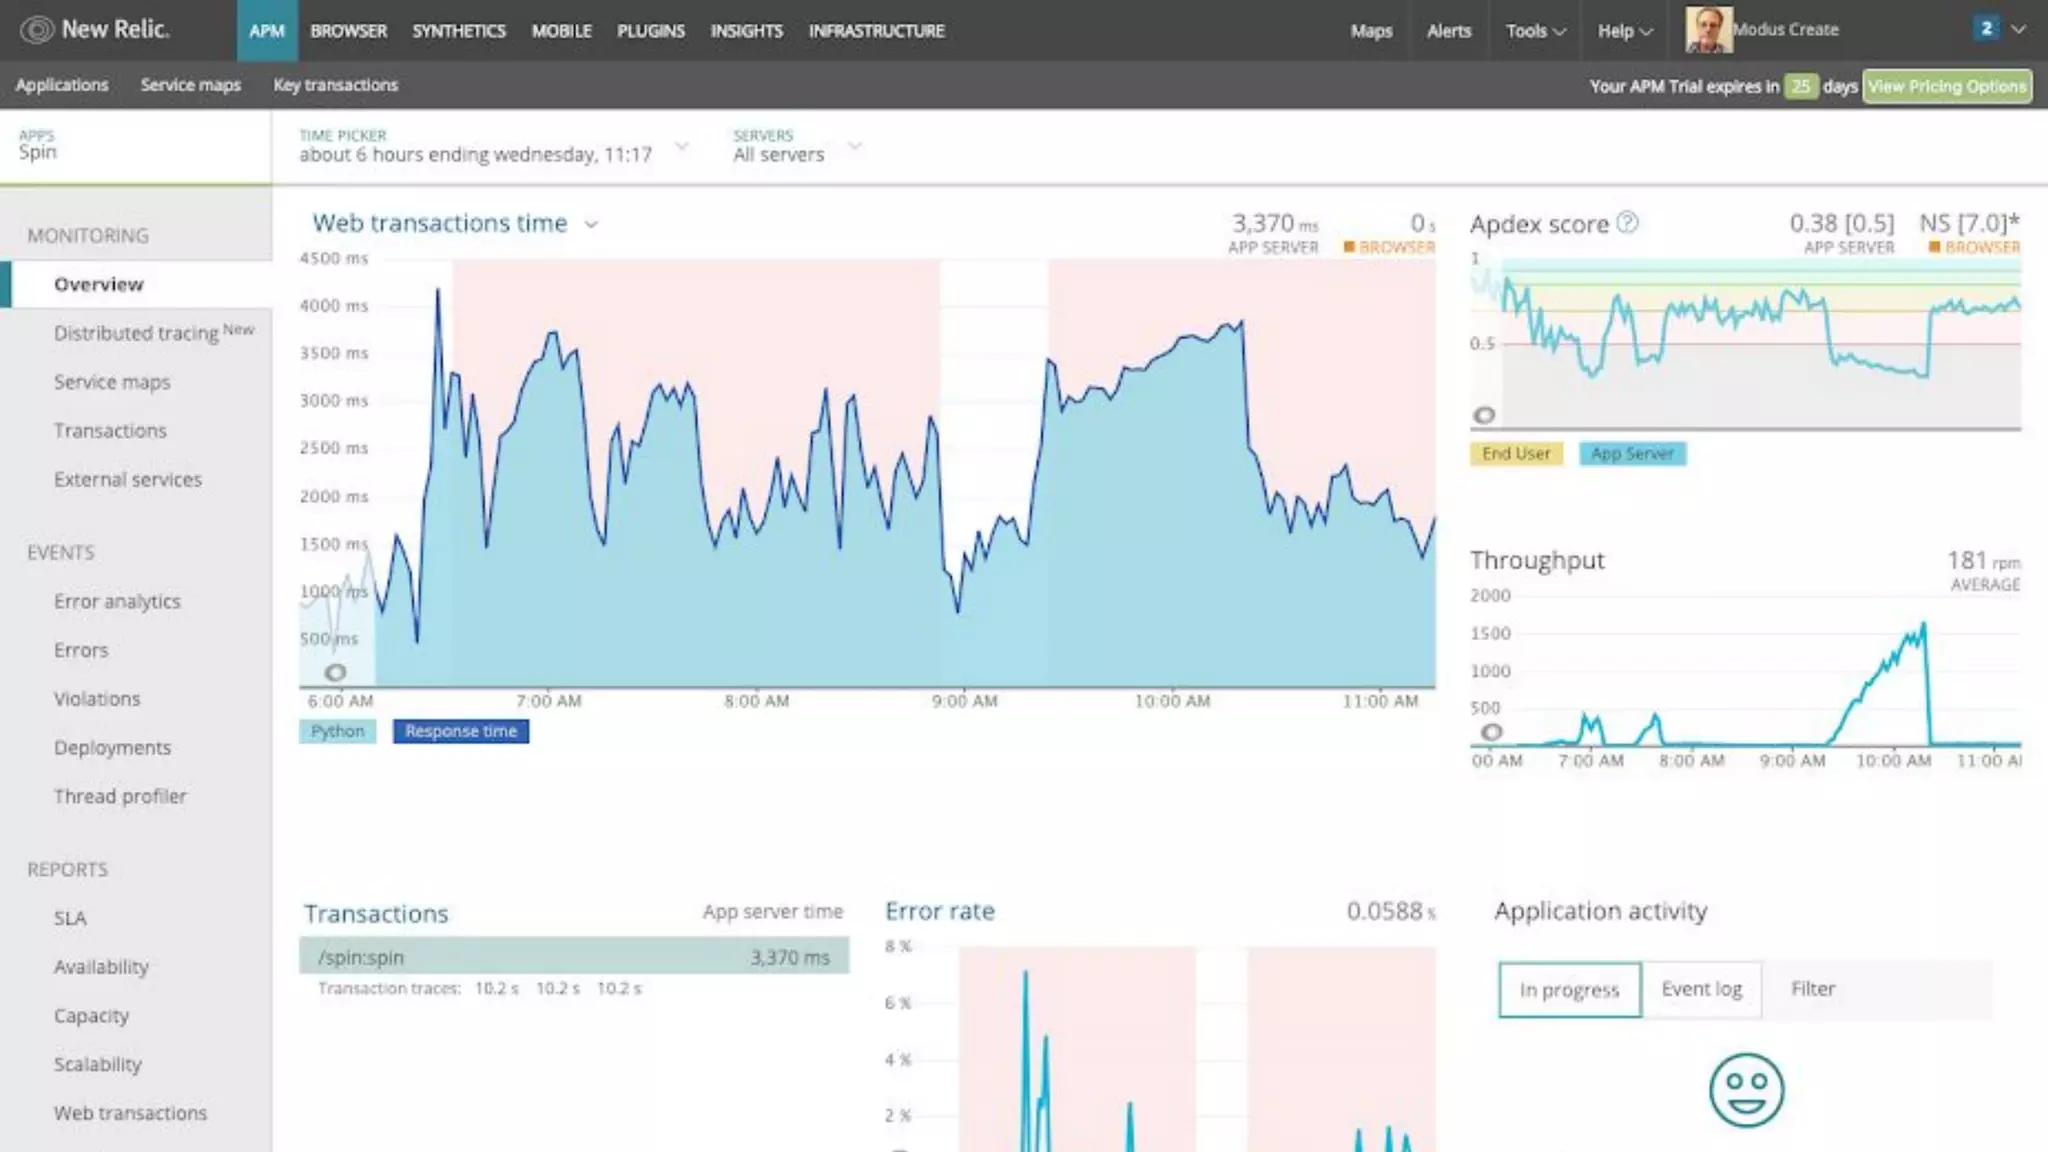Click the notification count badge showing 2
2048x1152 pixels.
1986,29
